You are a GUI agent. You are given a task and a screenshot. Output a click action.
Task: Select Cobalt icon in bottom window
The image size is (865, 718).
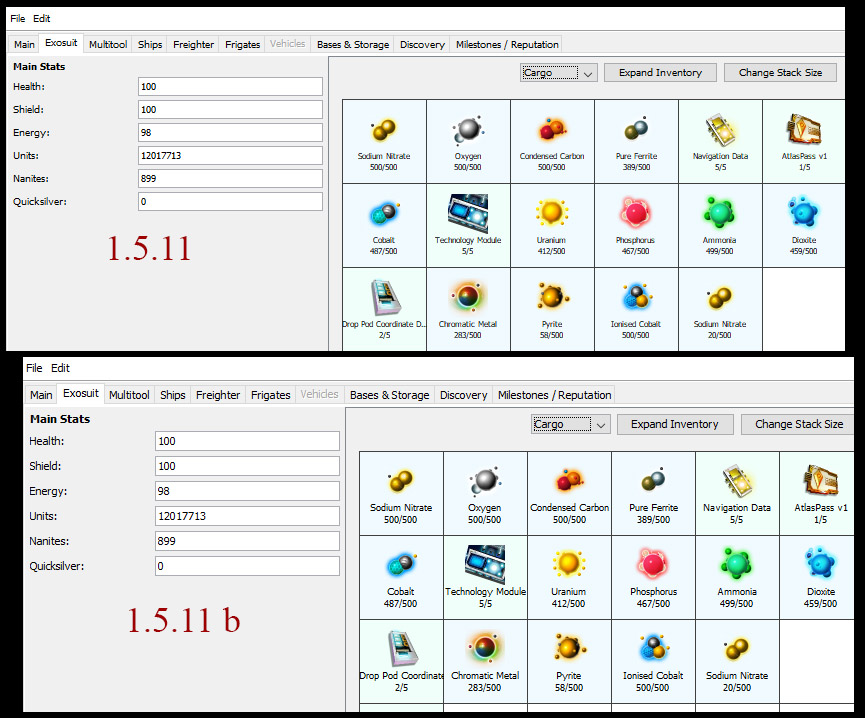tap(401, 566)
